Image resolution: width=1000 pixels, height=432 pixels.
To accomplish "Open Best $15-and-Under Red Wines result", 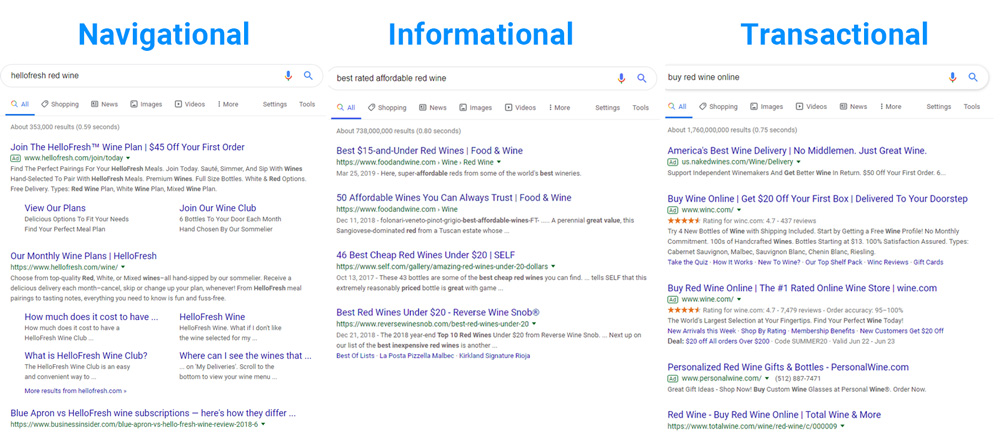I will (x=429, y=151).
